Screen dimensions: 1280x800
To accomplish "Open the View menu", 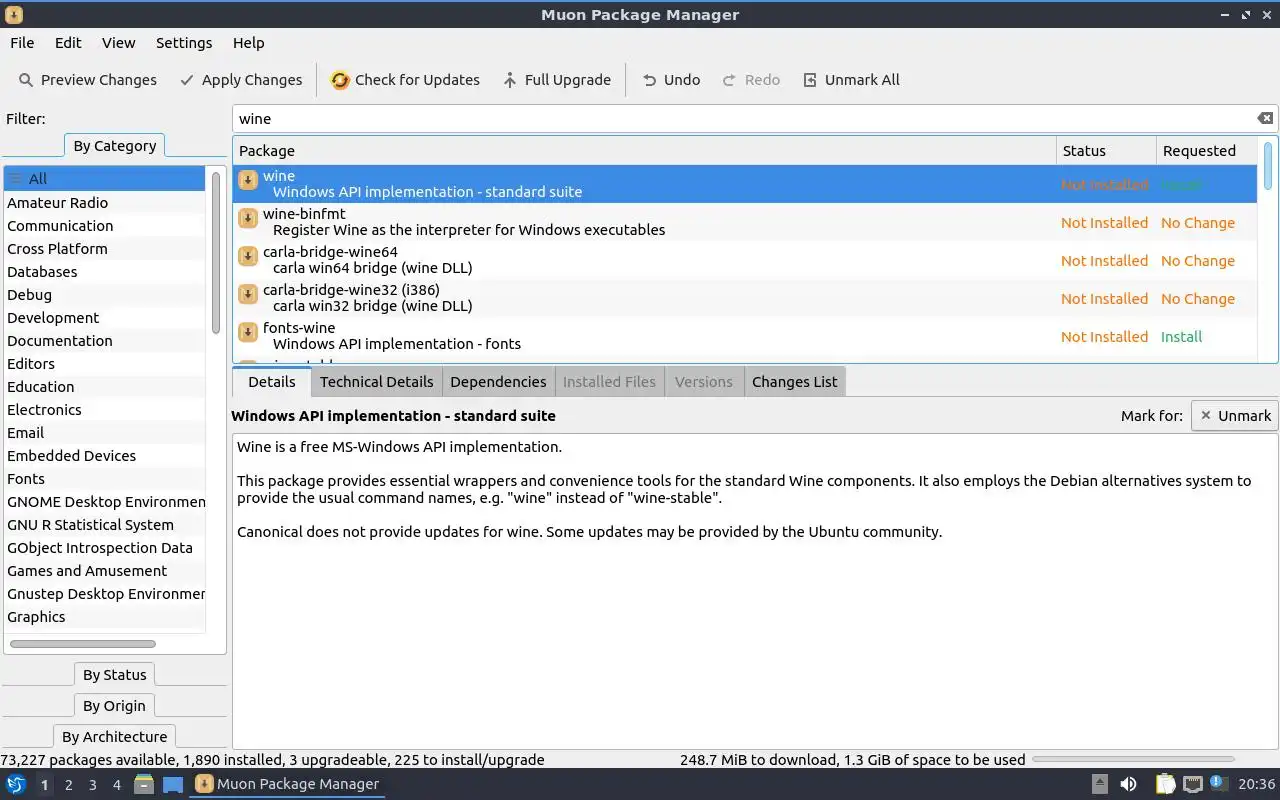I will click(118, 43).
